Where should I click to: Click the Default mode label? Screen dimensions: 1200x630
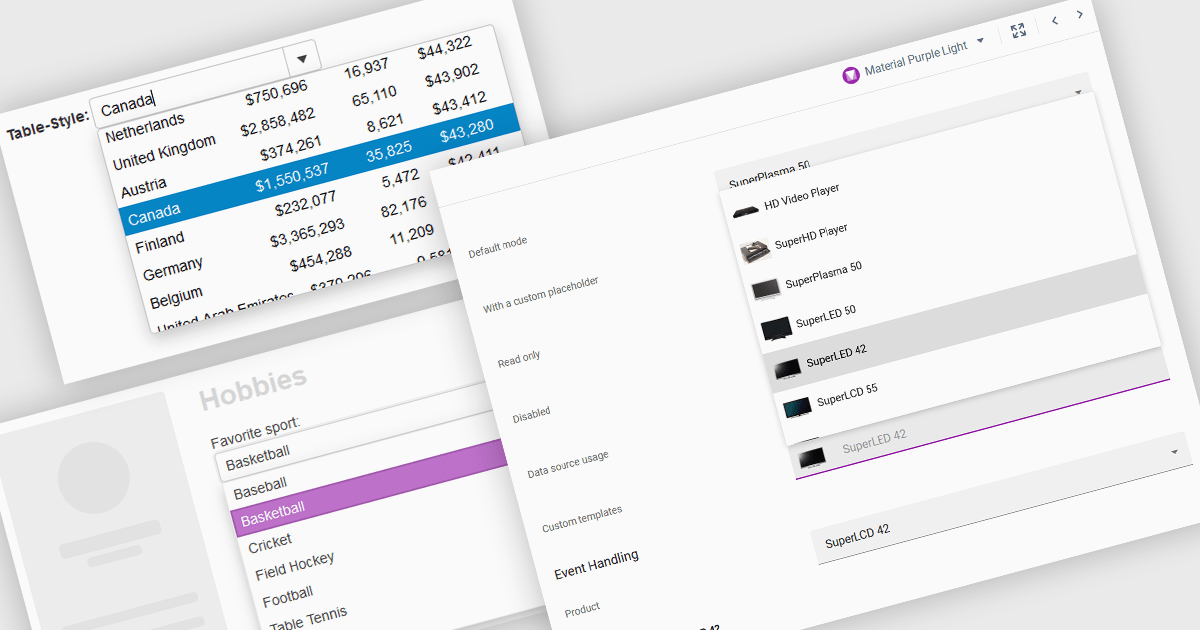pyautogui.click(x=497, y=248)
